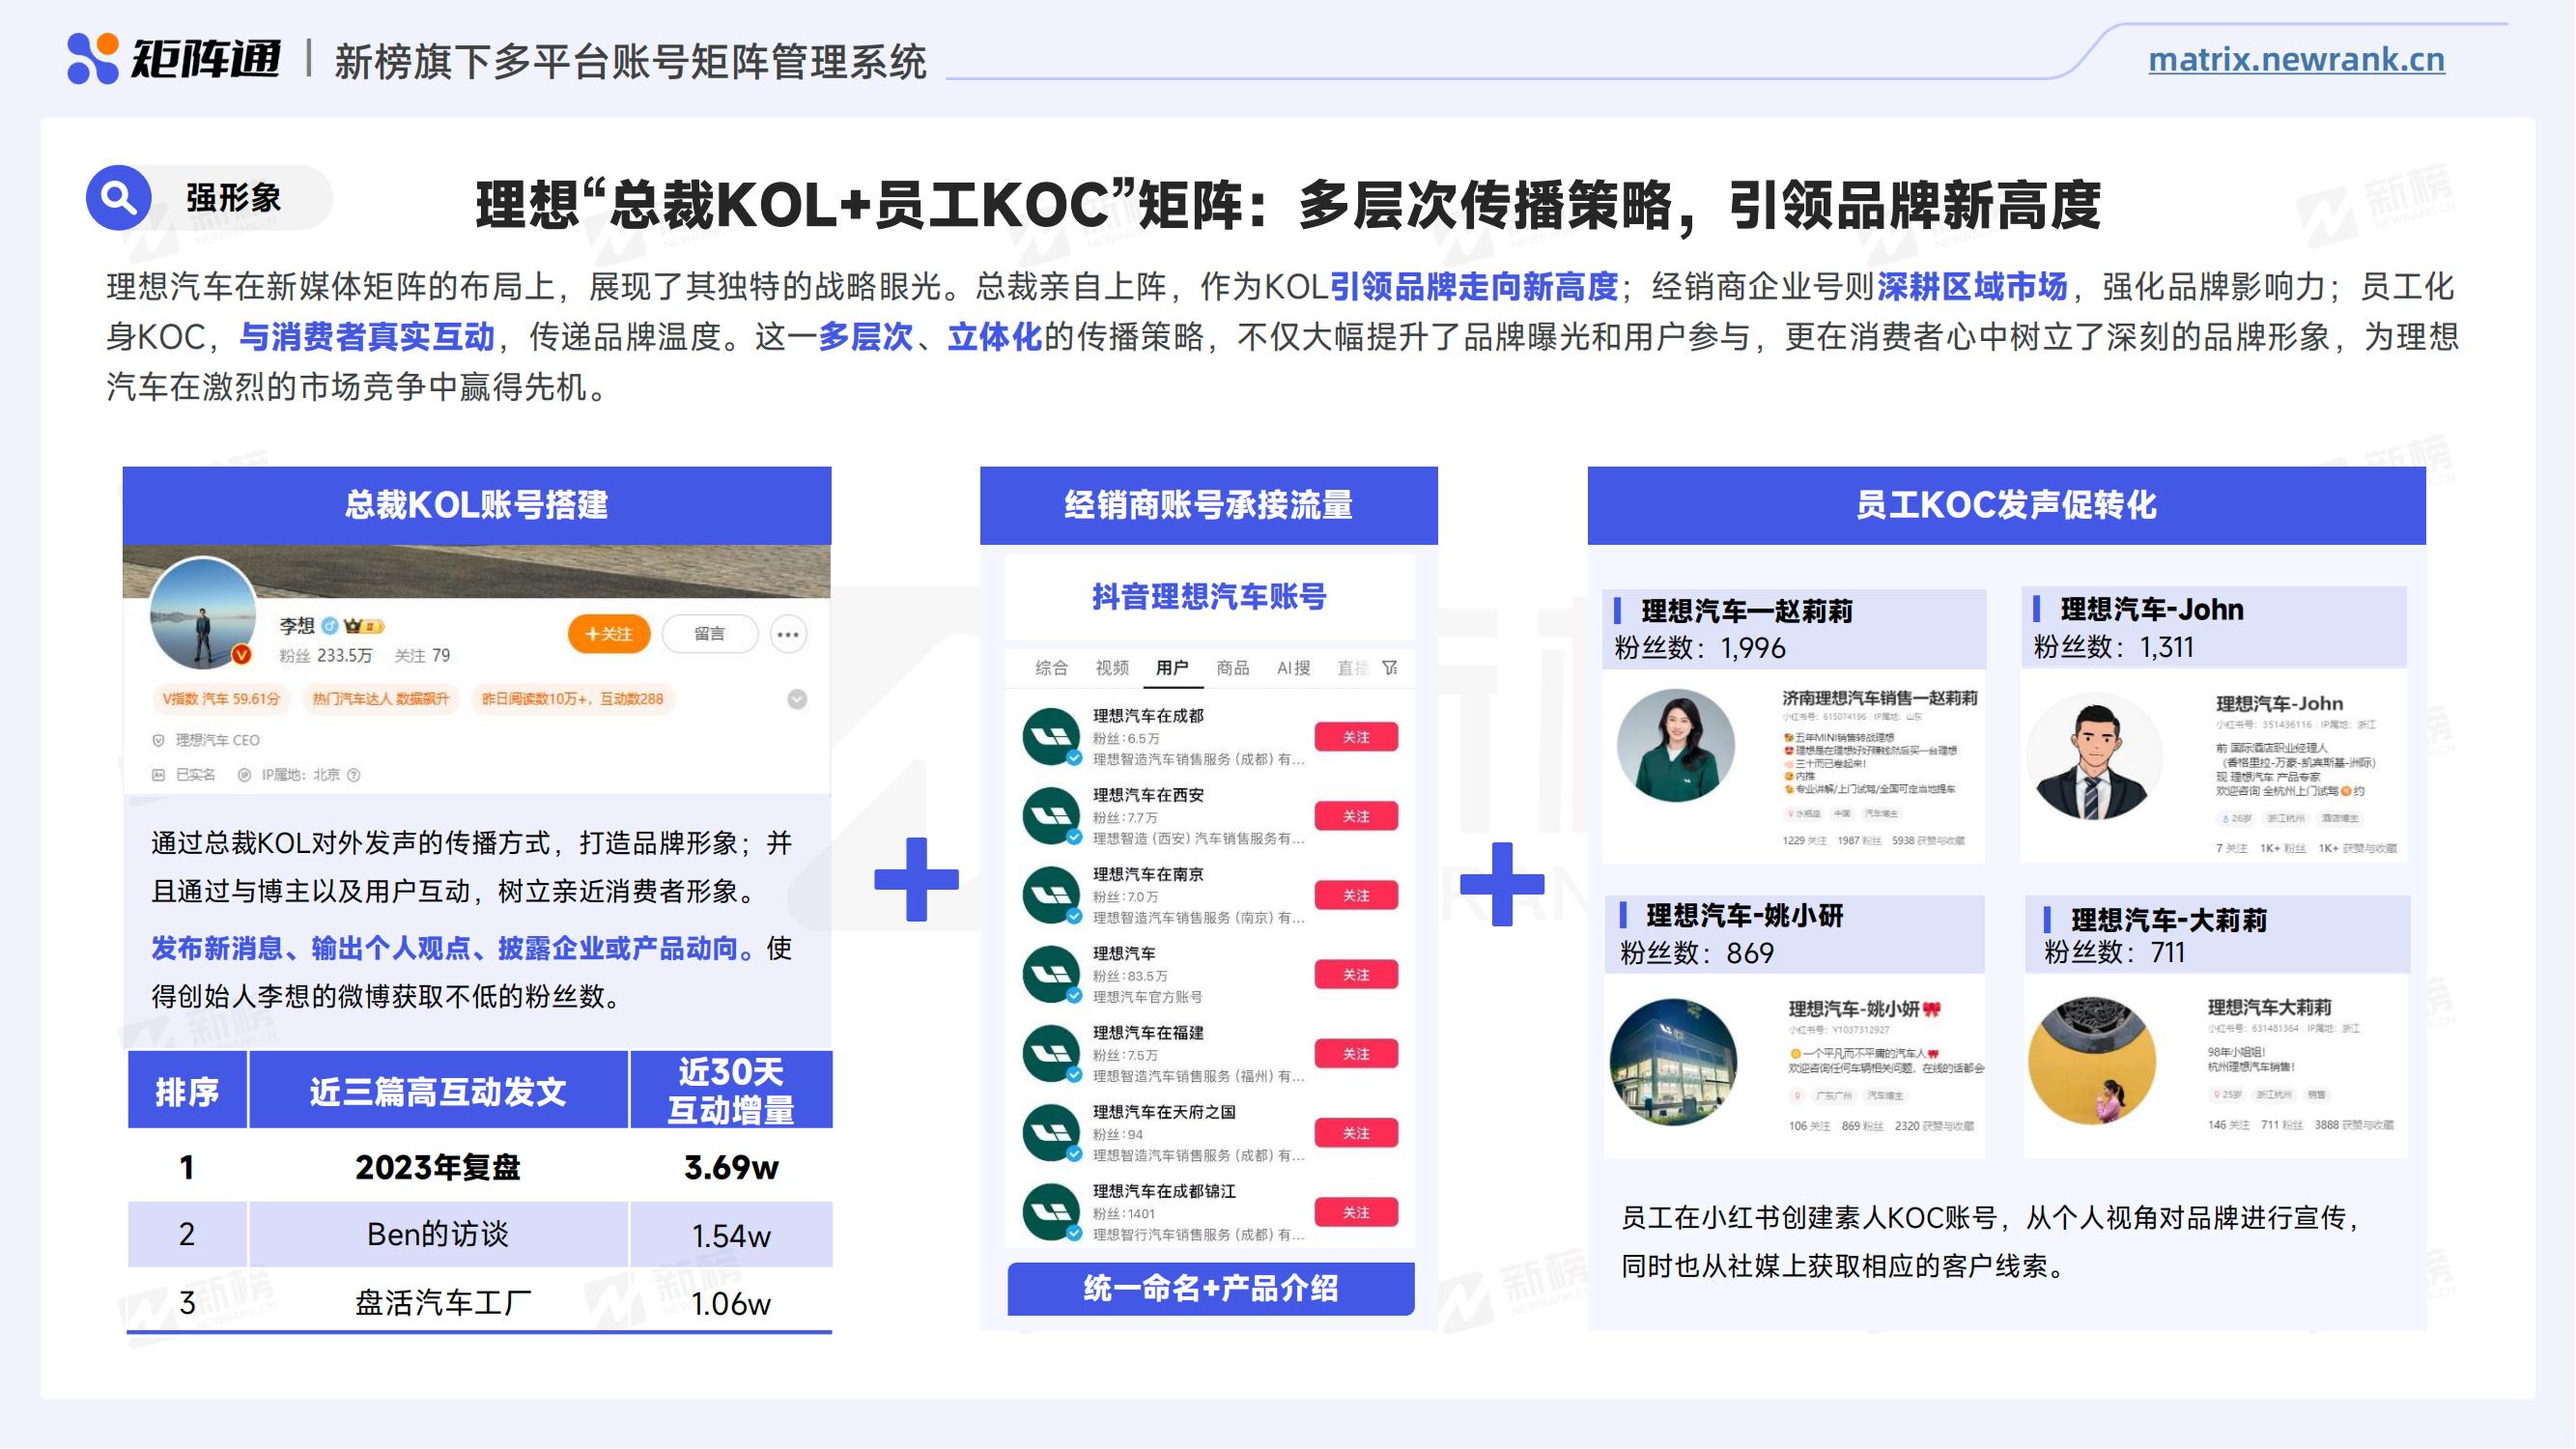
Task: Click 姚小妍's building profile photo
Action: pyautogui.click(x=1674, y=1062)
